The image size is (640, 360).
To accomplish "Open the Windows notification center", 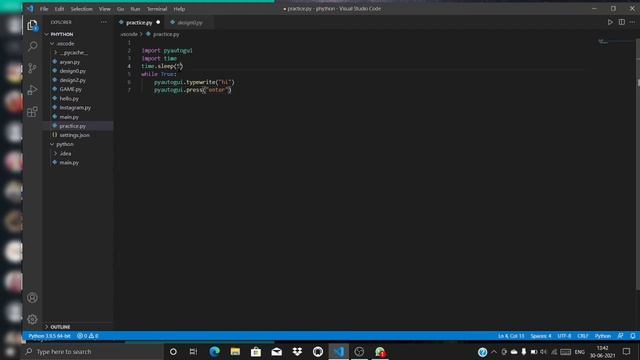I will coord(627,351).
